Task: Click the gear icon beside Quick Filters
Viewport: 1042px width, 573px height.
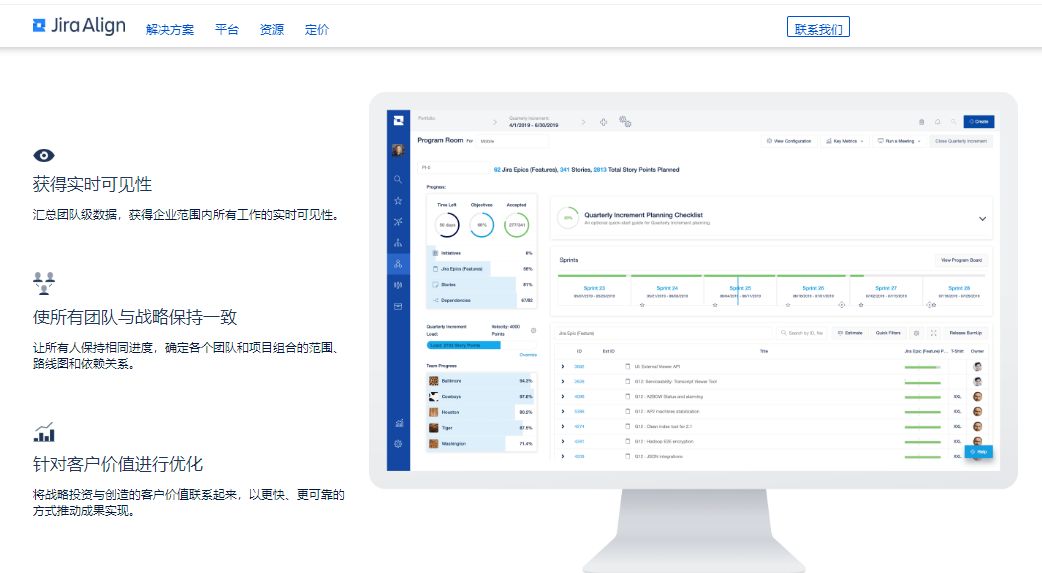Action: (x=916, y=333)
